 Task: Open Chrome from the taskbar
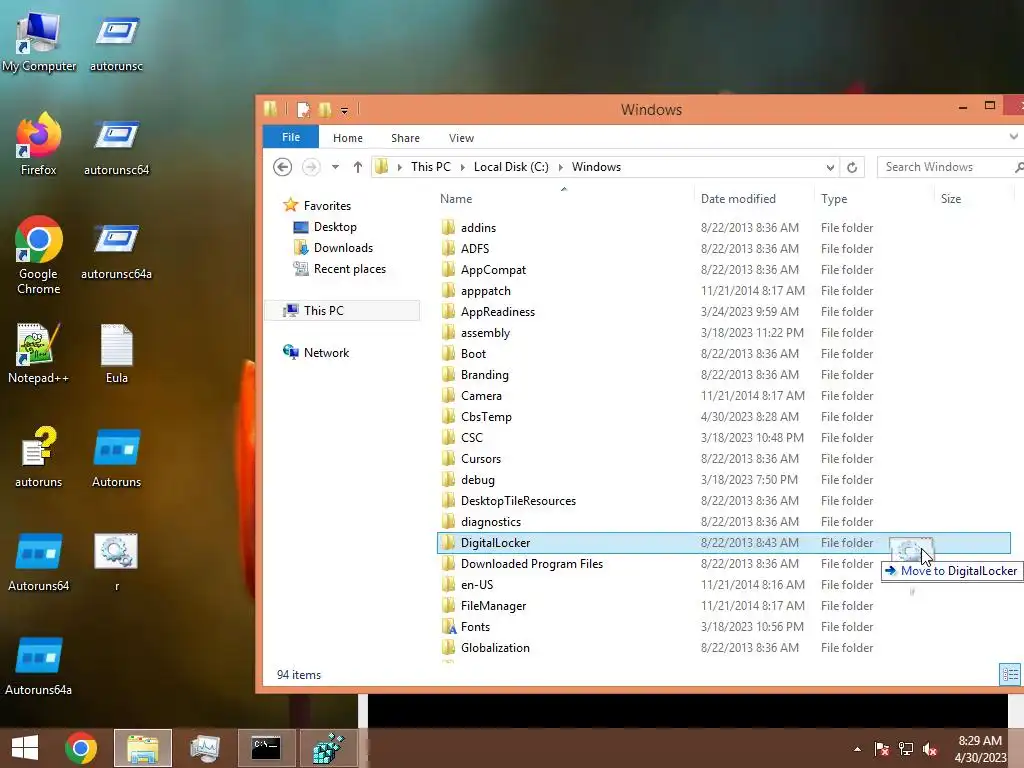tap(81, 748)
